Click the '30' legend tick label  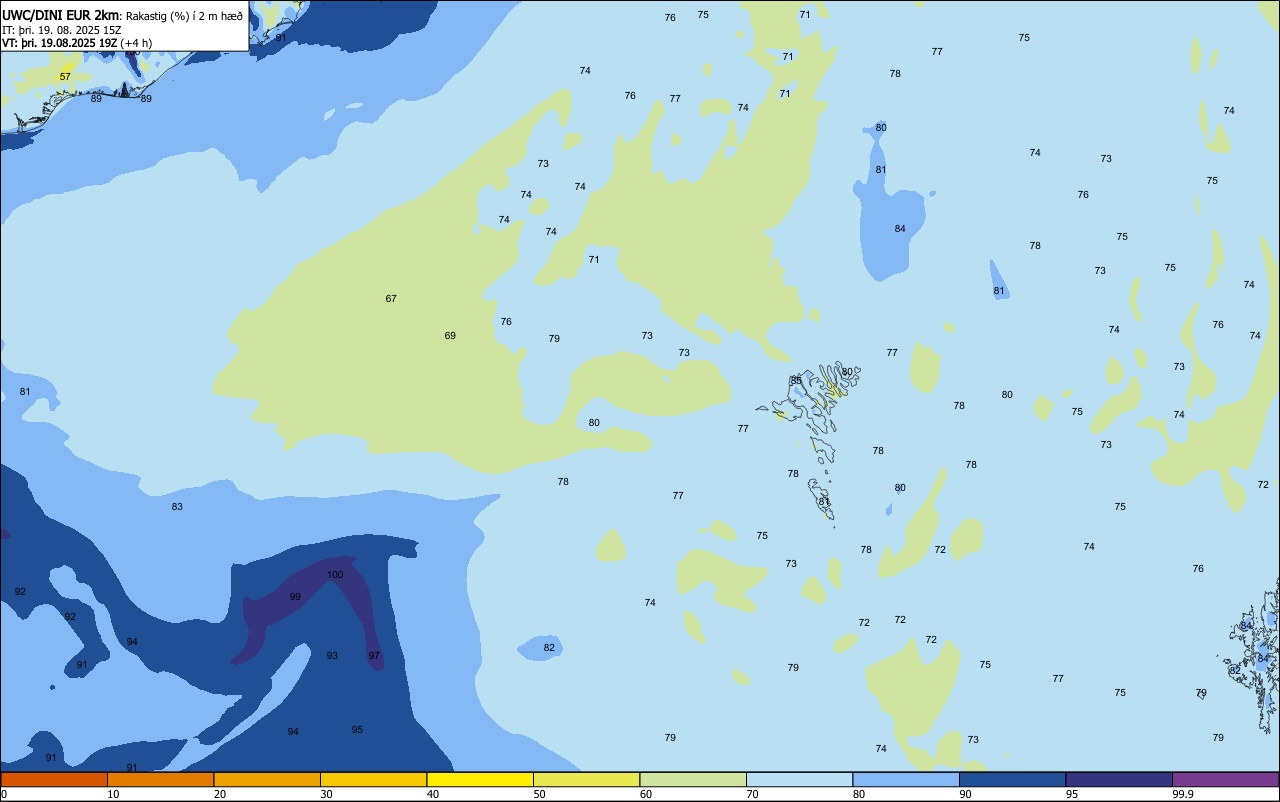point(326,794)
